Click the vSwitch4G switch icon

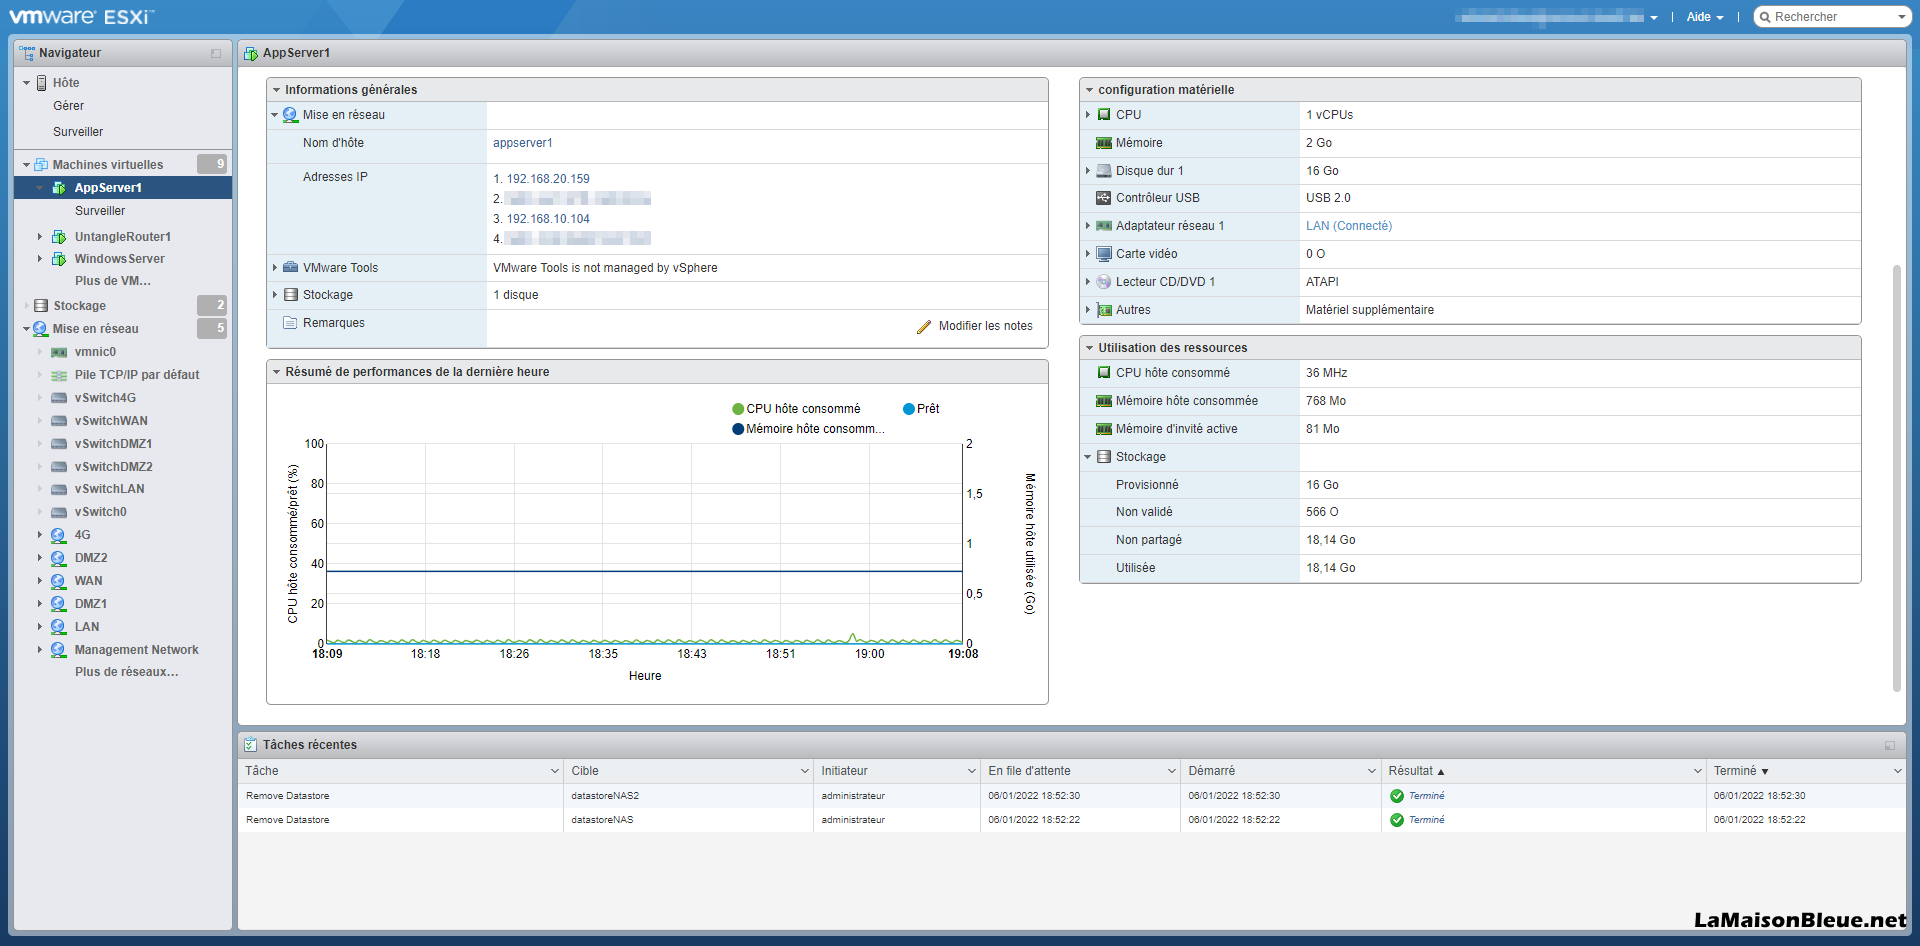(59, 398)
